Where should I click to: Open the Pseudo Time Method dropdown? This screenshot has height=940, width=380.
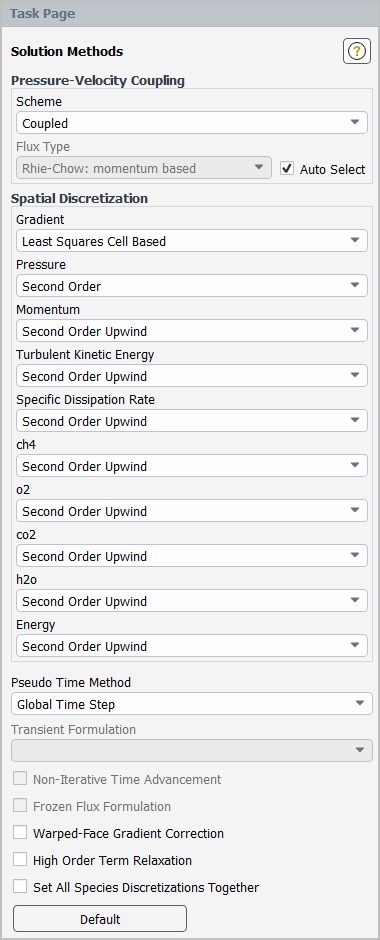[192, 704]
